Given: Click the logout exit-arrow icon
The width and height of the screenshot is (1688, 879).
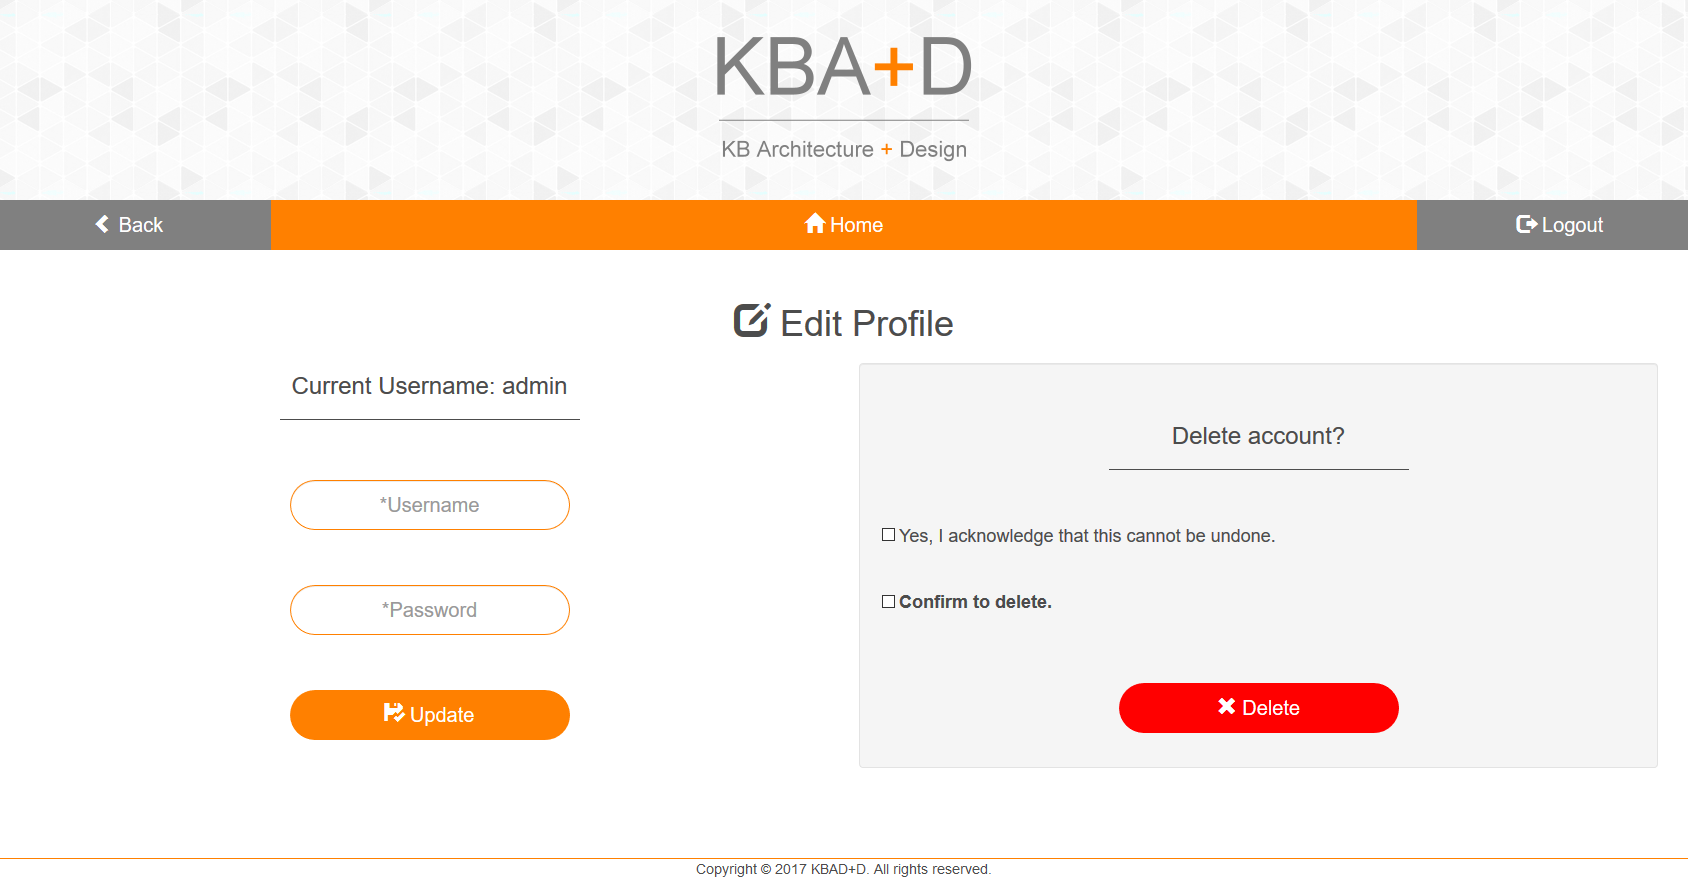Looking at the screenshot, I should tap(1526, 224).
